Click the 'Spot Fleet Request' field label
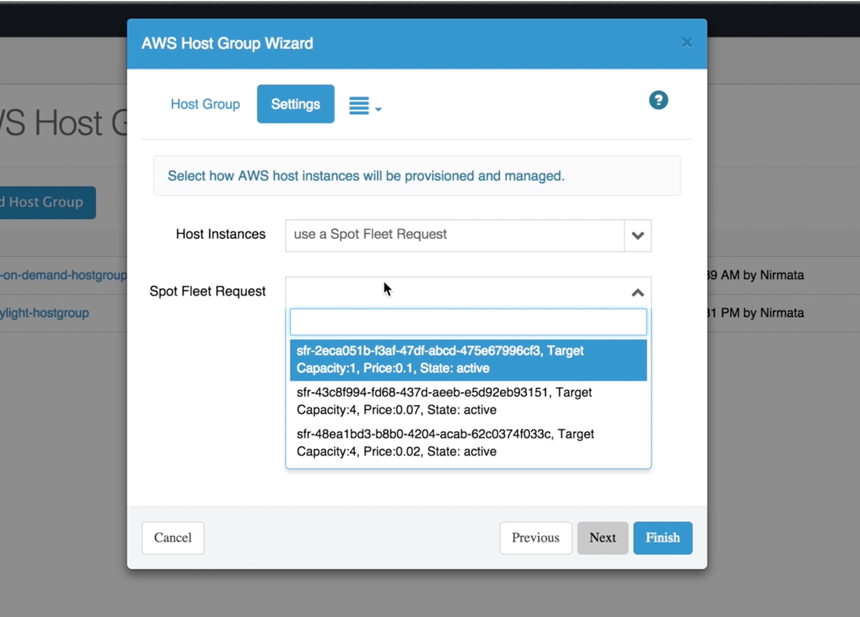The width and height of the screenshot is (860, 617). [x=207, y=291]
